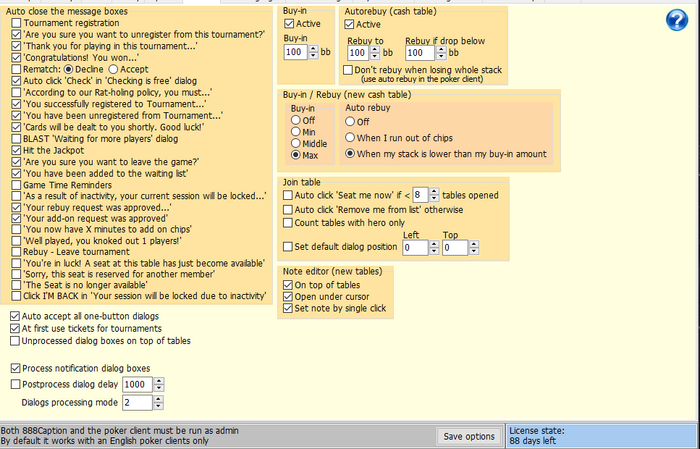Select the Rematch Decline radio button
Screen dimensions: 700x449
pyautogui.click(x=68, y=69)
